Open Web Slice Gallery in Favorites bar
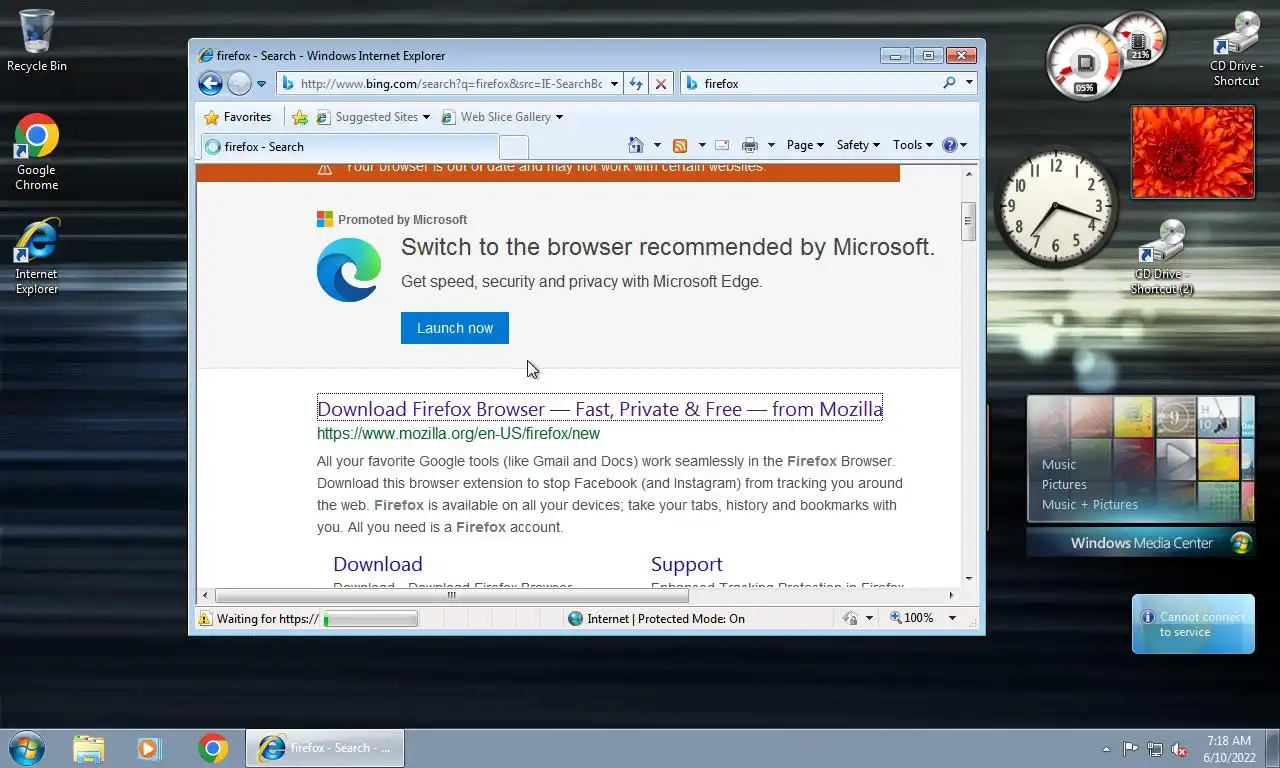 point(502,117)
